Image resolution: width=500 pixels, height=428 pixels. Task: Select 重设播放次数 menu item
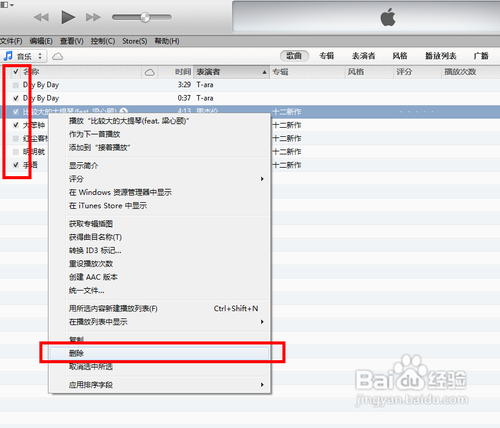coord(159,263)
